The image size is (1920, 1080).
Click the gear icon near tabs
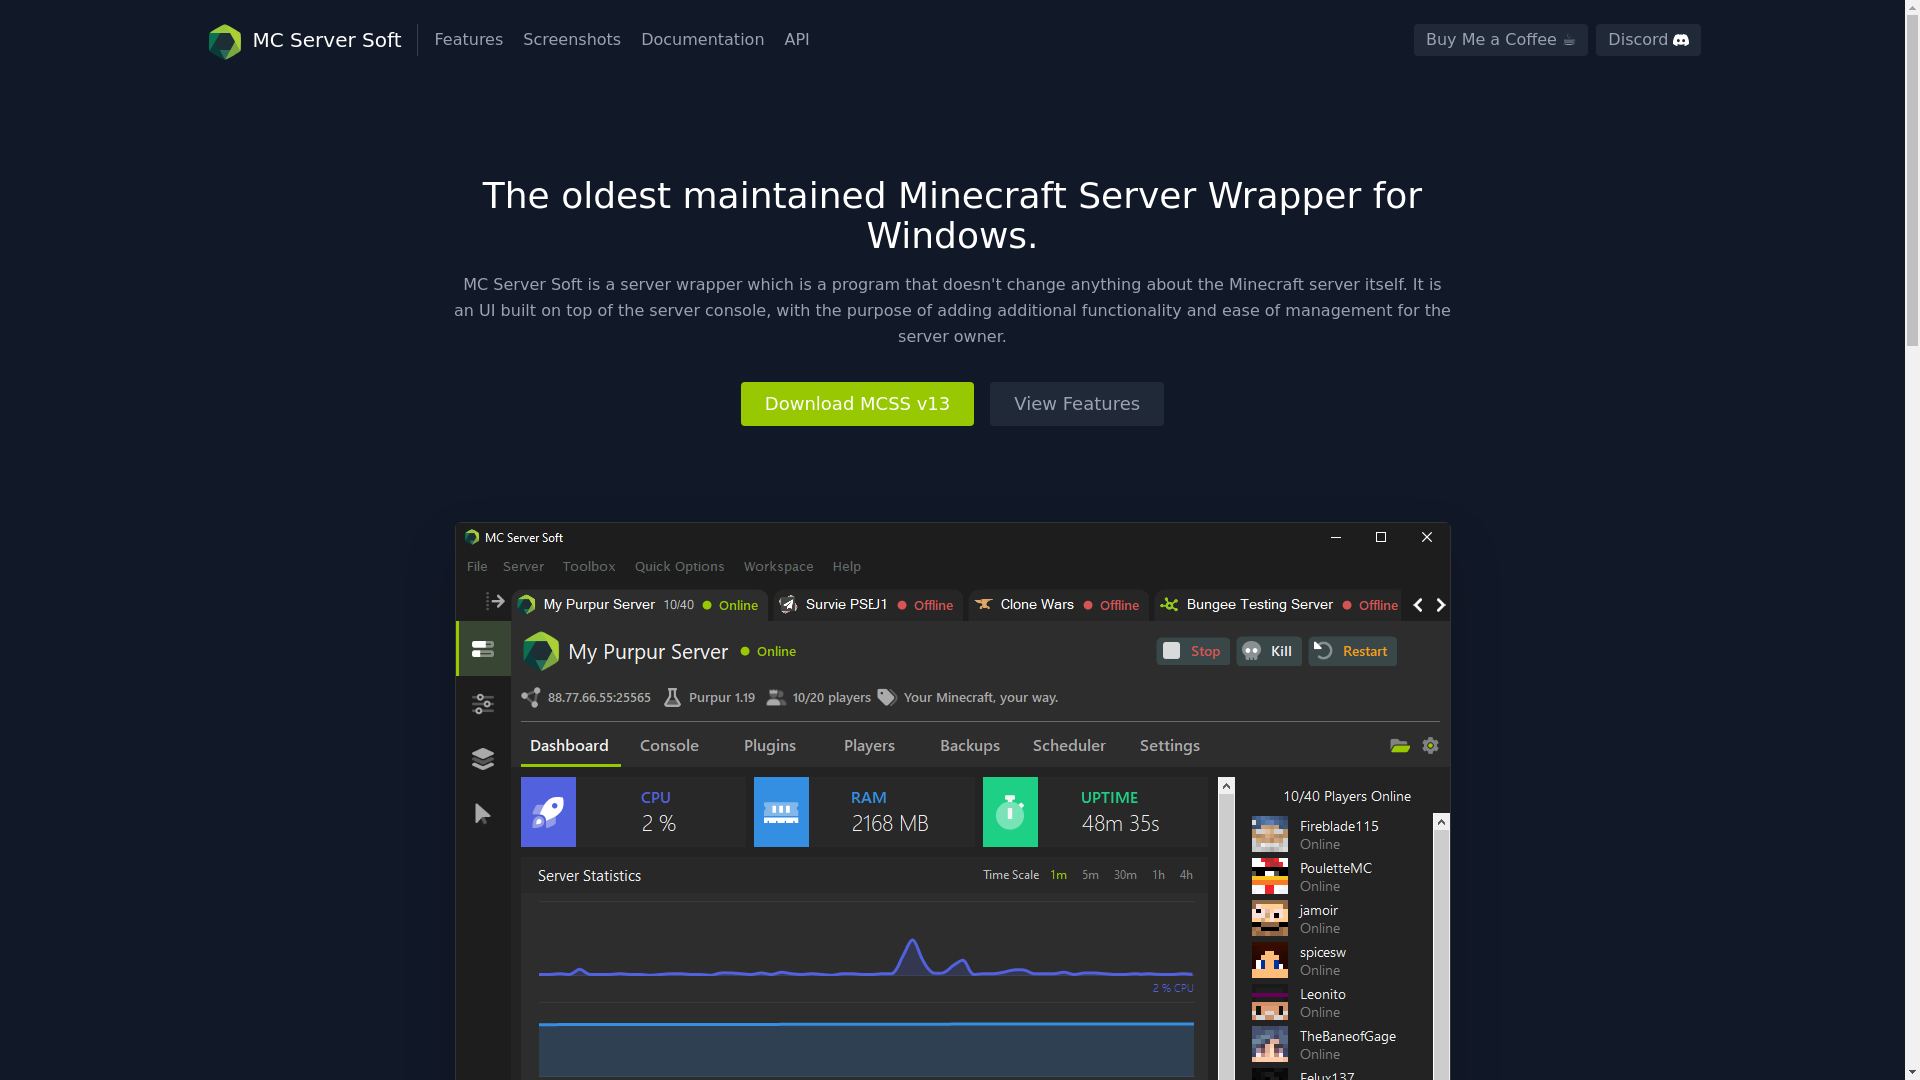pyautogui.click(x=1431, y=746)
